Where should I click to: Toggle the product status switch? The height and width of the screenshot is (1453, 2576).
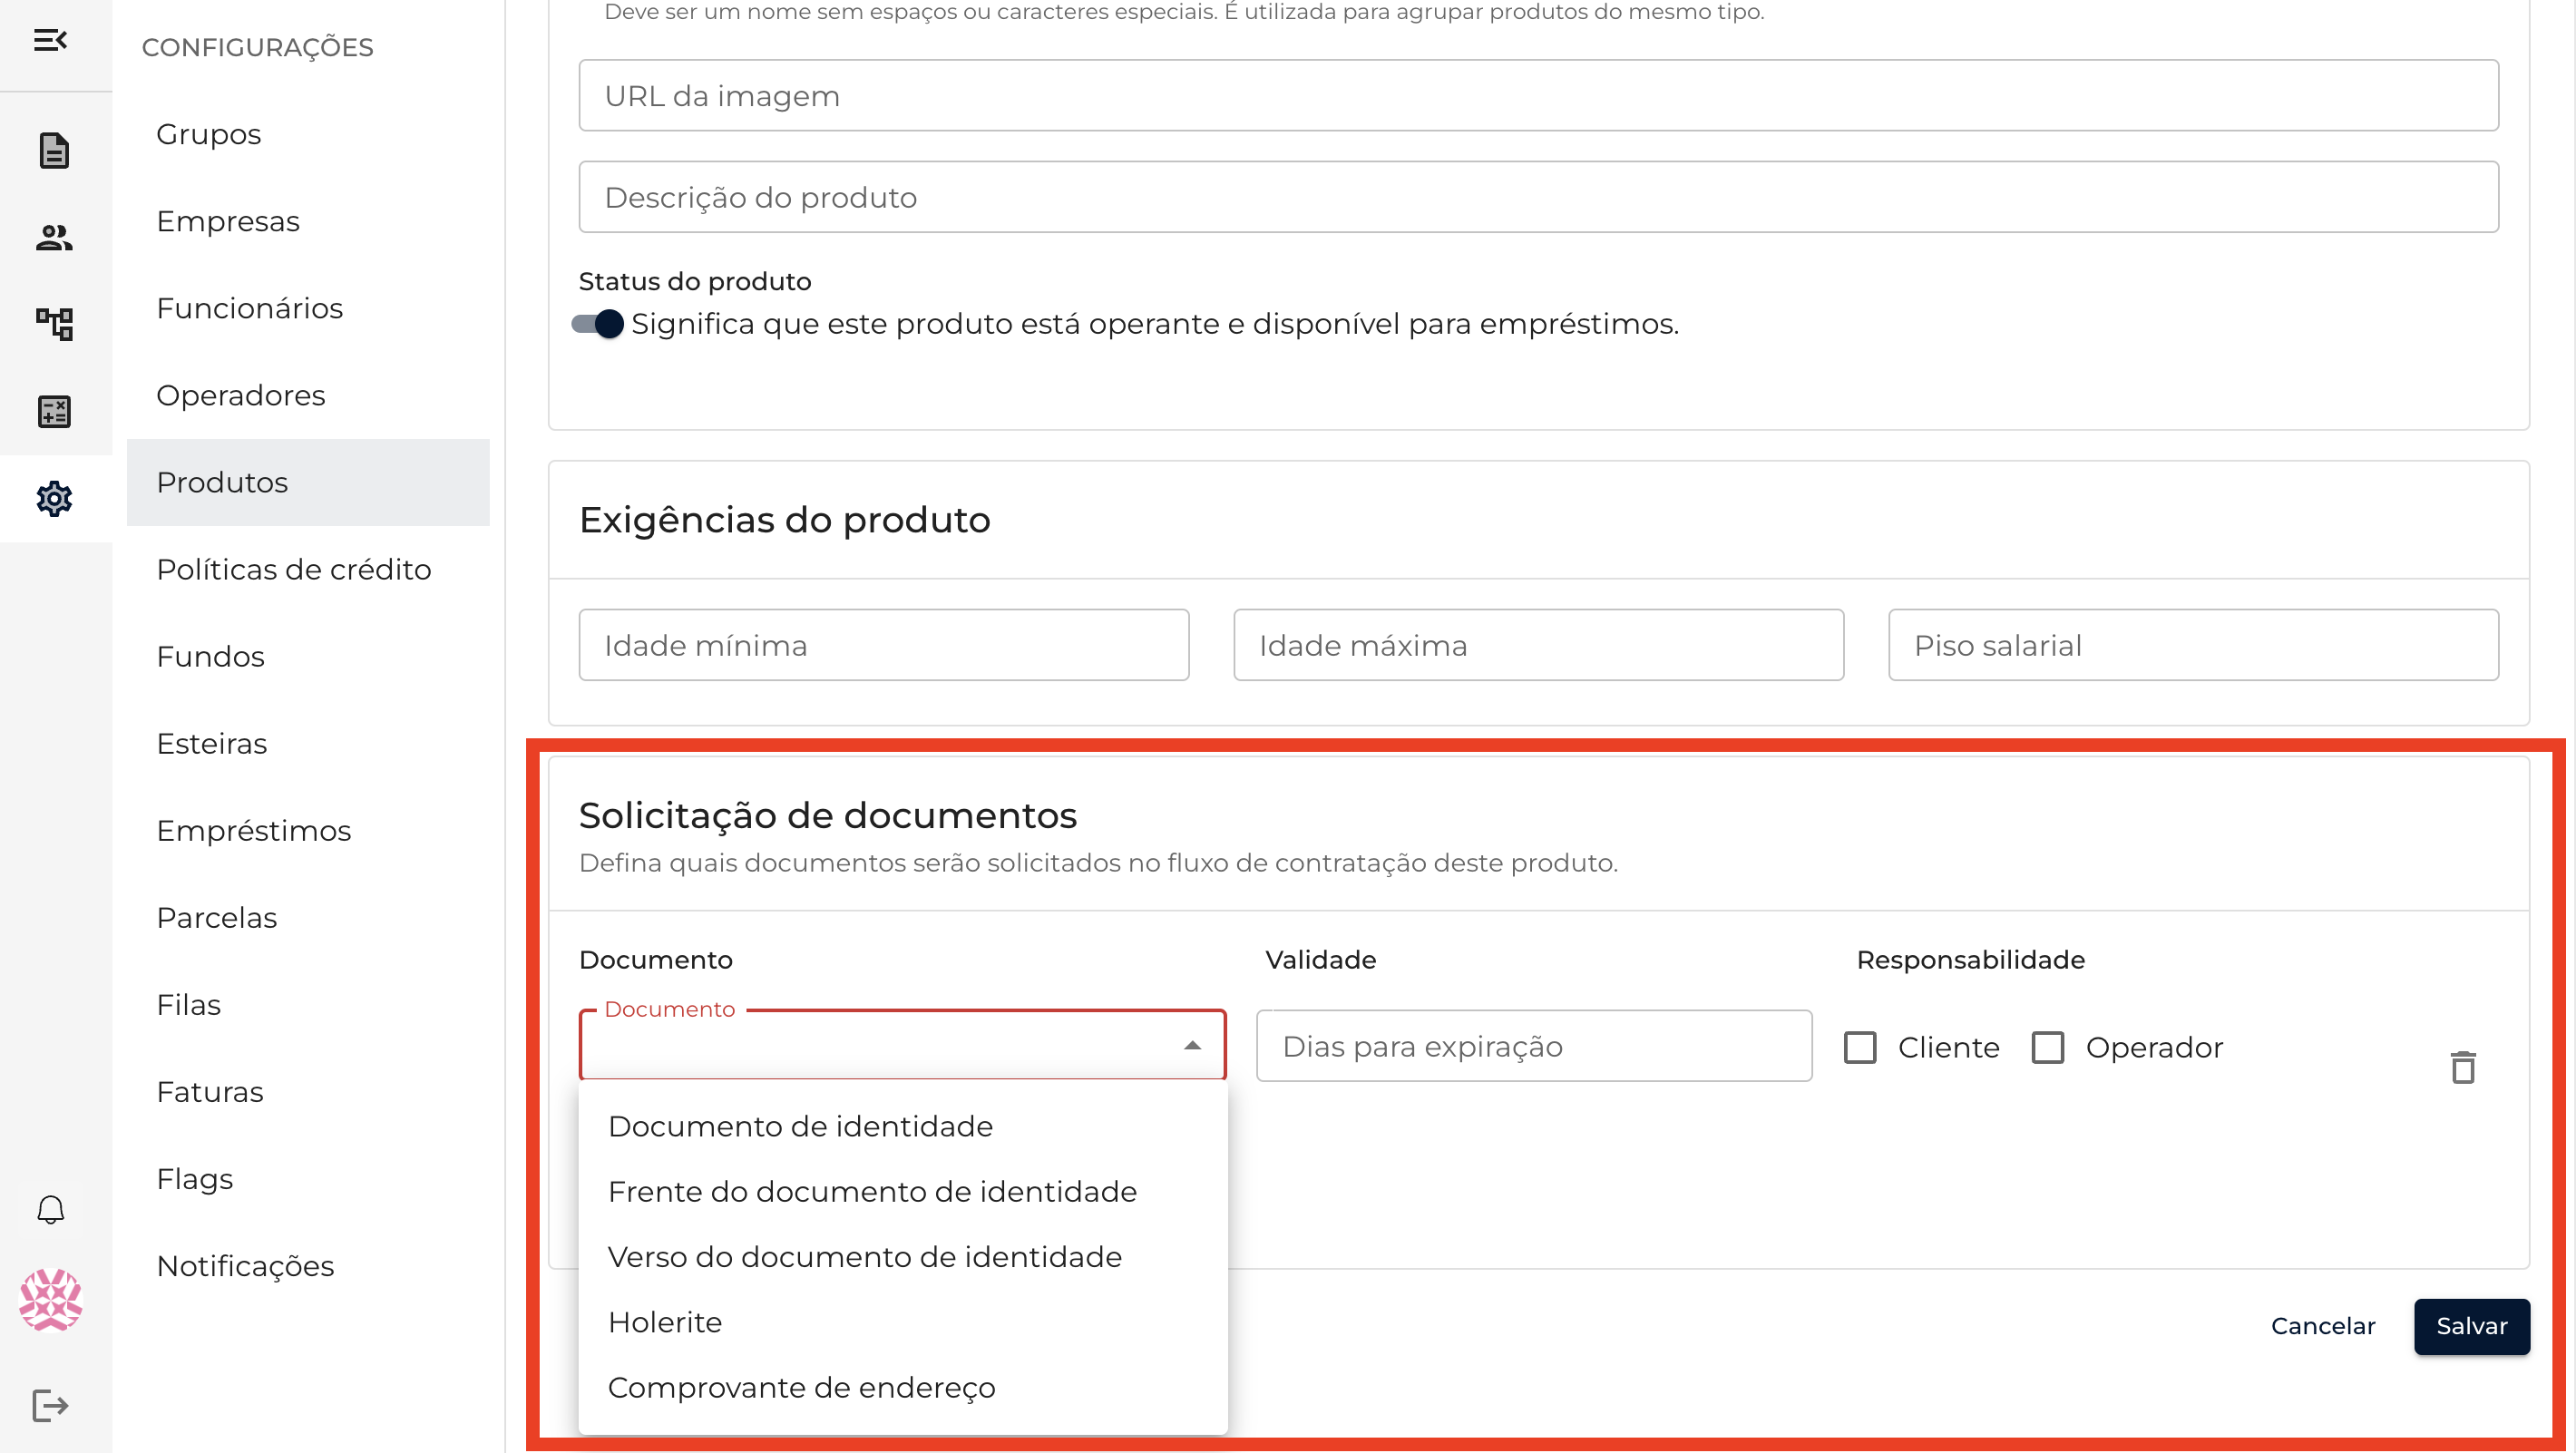pos(598,324)
